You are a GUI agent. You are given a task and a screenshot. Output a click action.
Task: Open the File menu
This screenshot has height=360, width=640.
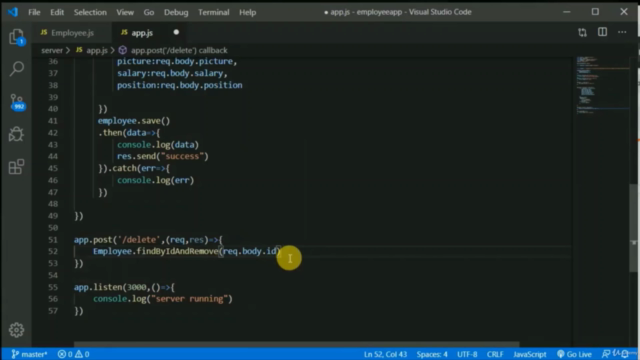[34, 12]
